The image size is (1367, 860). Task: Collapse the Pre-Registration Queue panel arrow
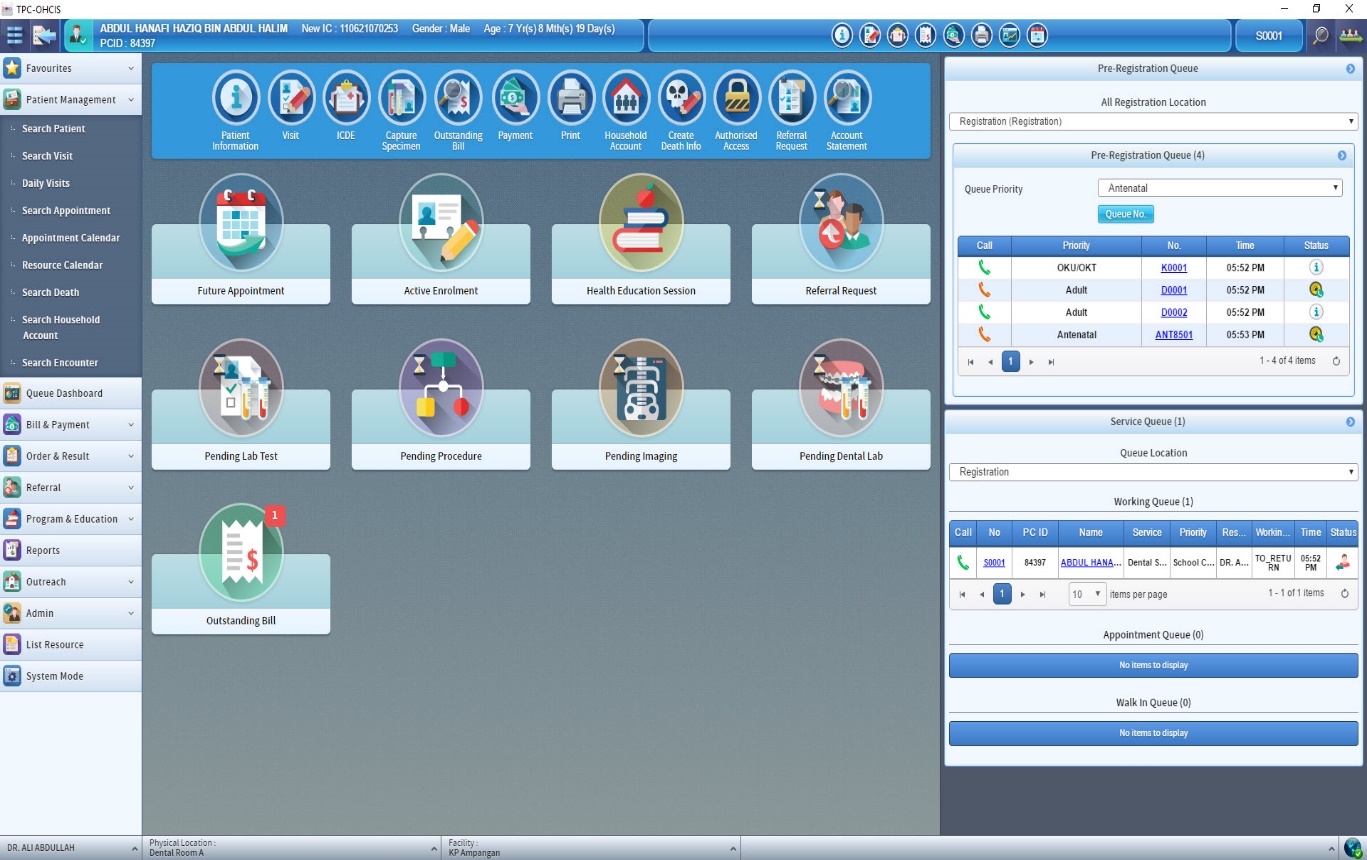1350,69
